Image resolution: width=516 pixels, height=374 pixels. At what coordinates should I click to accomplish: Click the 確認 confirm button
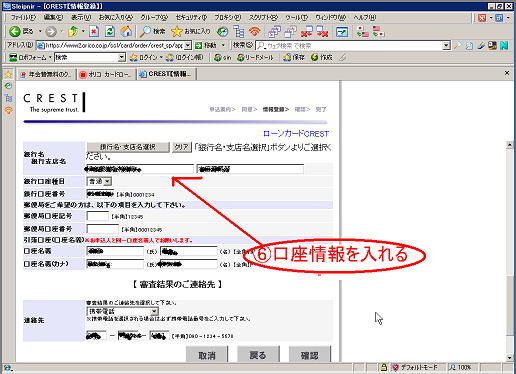click(x=309, y=355)
